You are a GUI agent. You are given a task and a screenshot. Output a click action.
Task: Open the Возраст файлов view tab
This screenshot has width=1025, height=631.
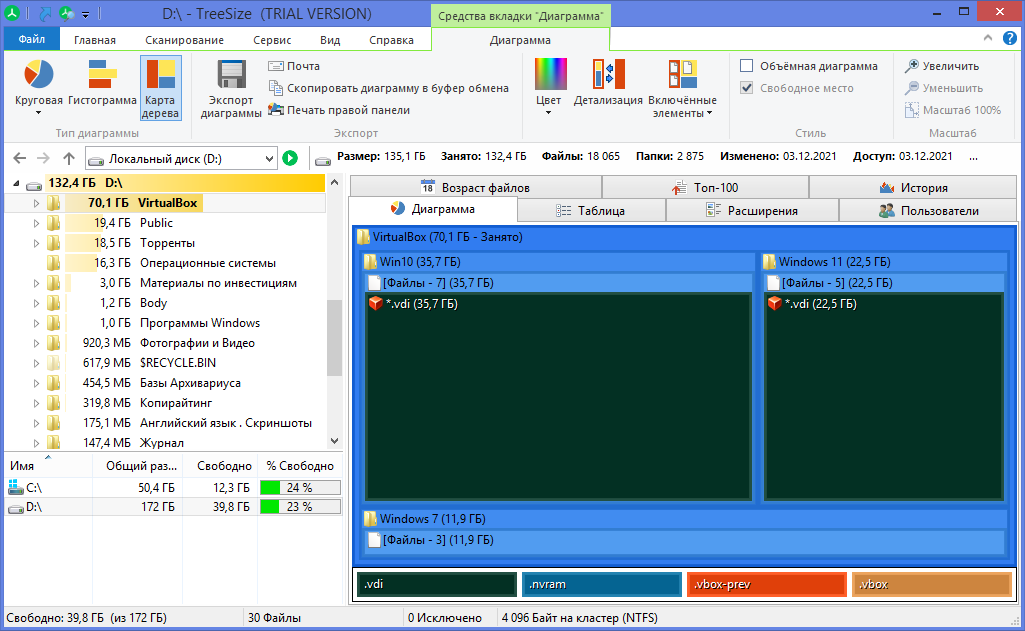point(475,188)
